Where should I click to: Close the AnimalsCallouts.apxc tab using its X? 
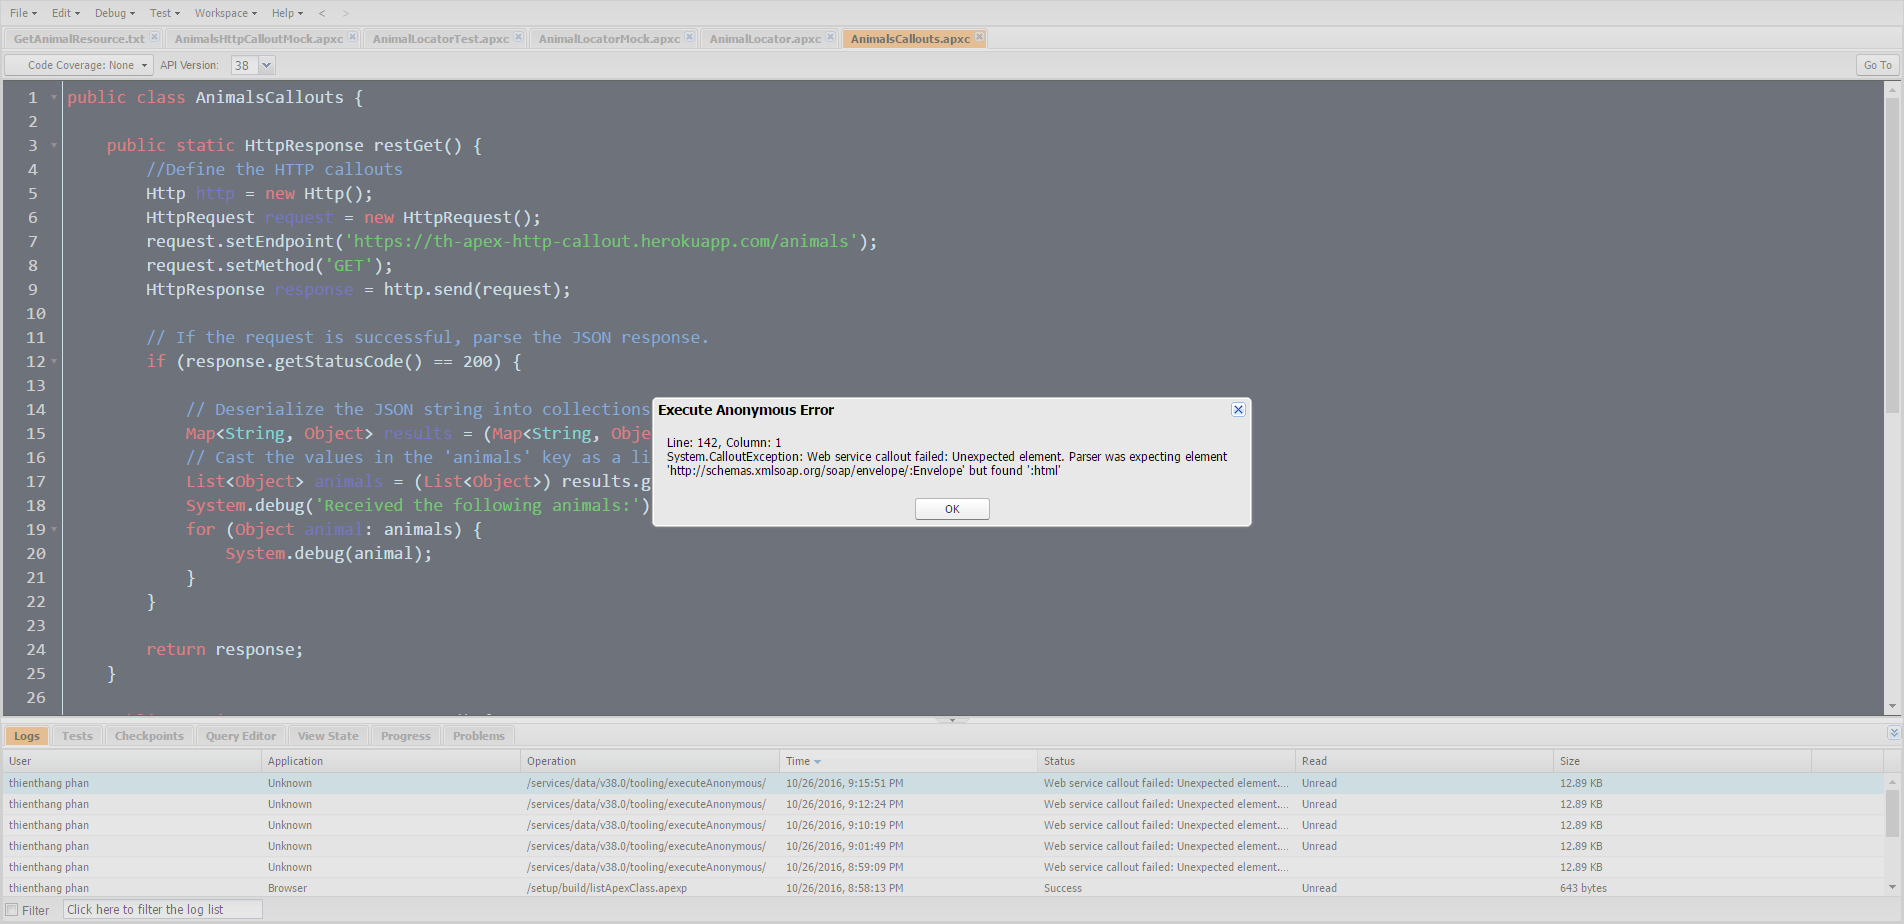[x=979, y=38]
